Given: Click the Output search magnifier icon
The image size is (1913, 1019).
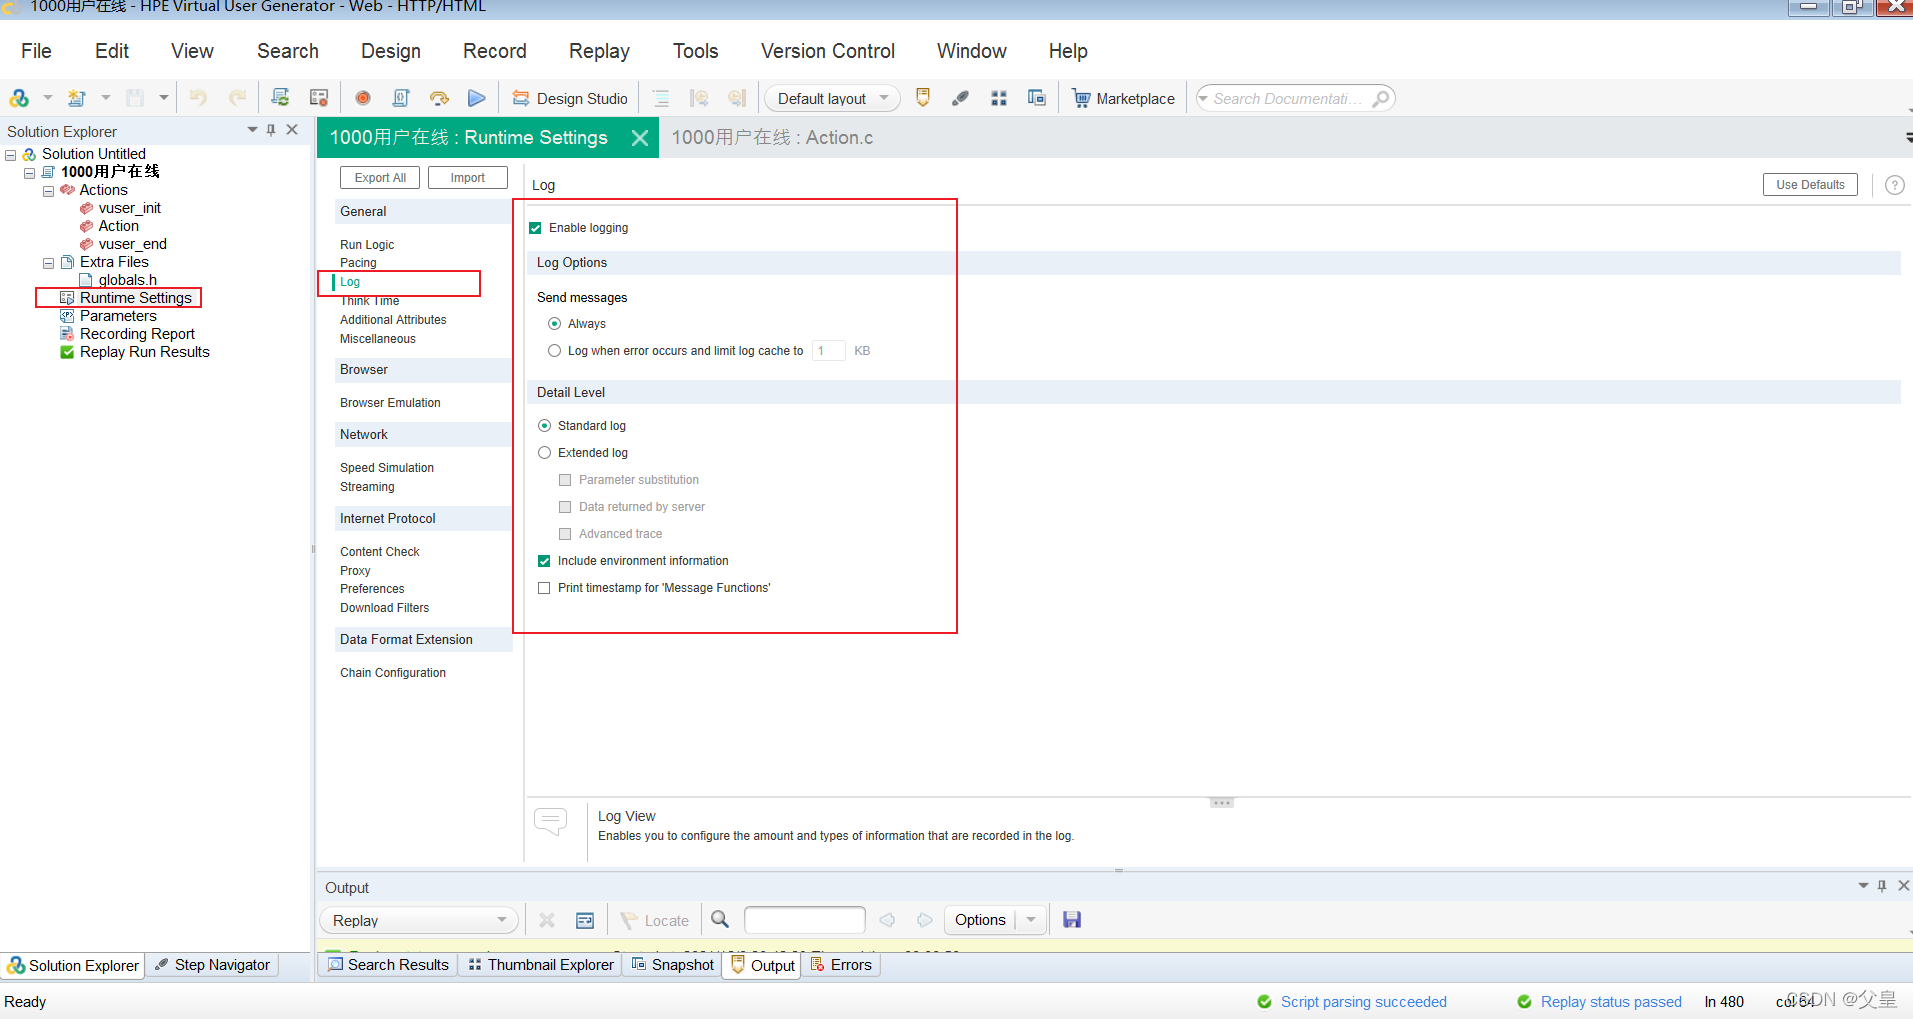Looking at the screenshot, I should [720, 920].
